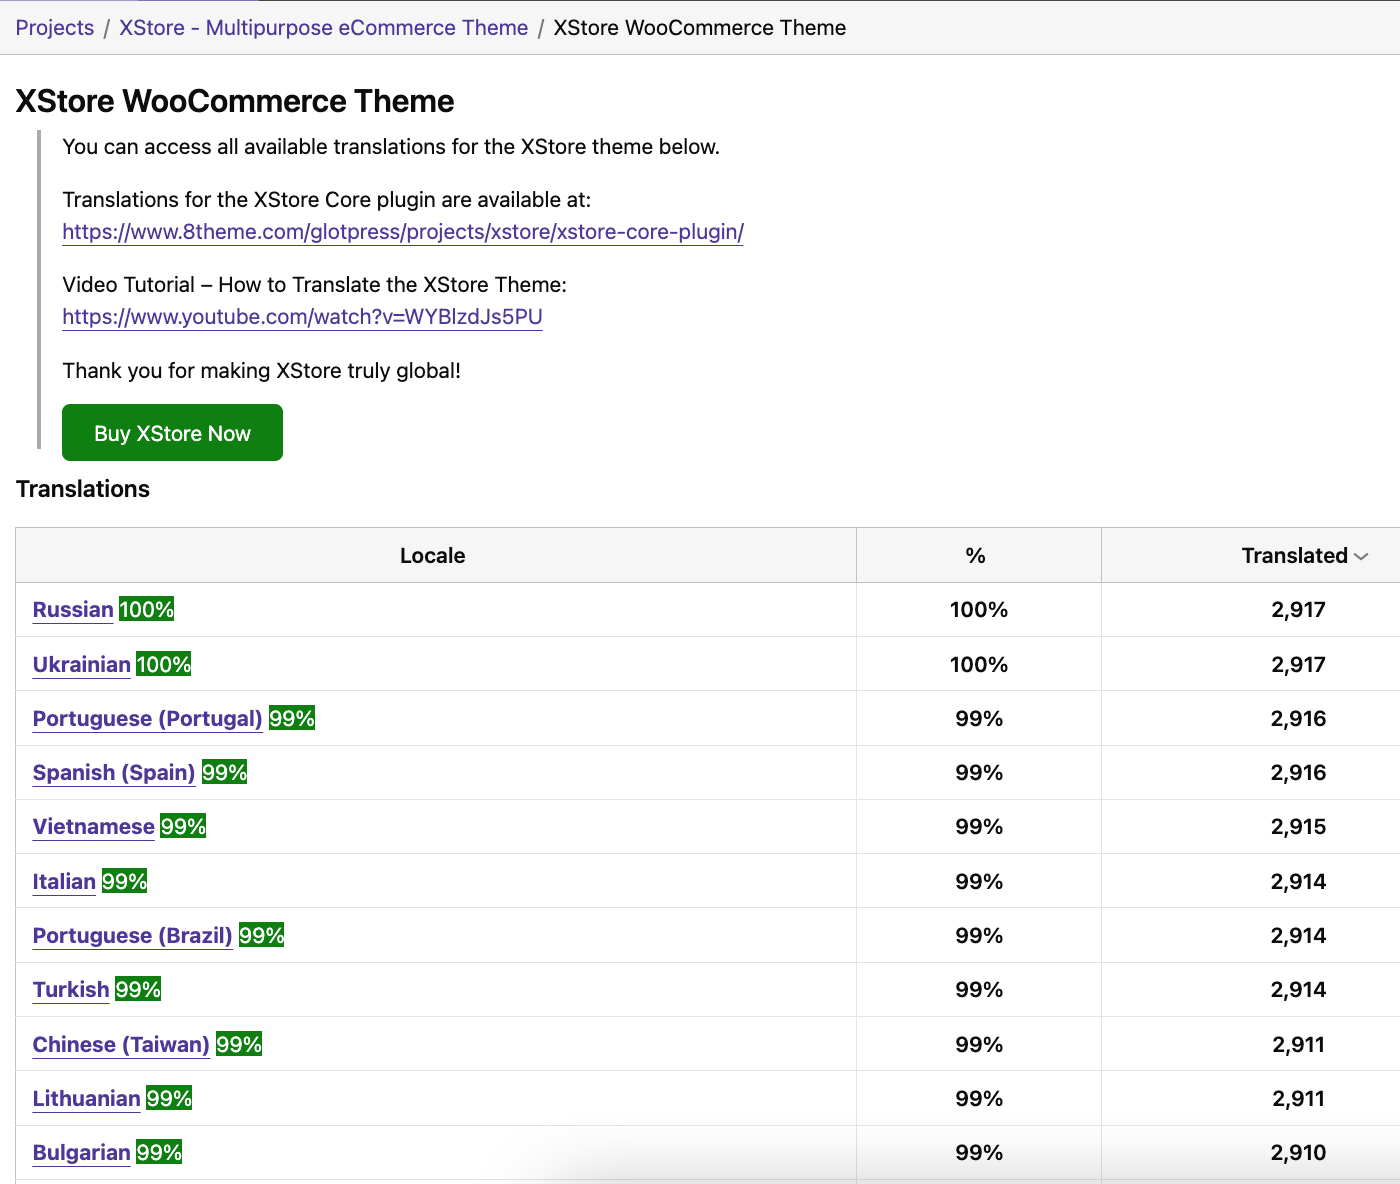Select Portuguese (Portugal) locale
Image resolution: width=1400 pixels, height=1184 pixels.
(147, 719)
